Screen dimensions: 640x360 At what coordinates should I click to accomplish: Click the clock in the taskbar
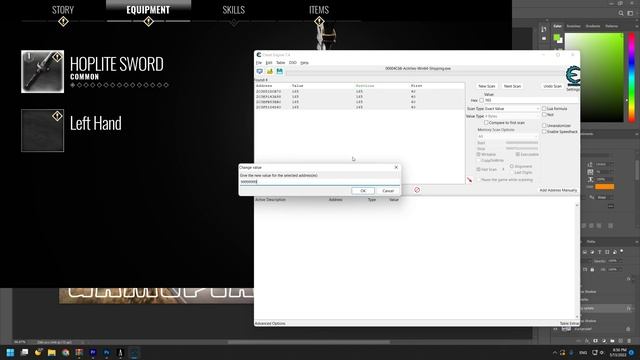[x=619, y=353]
